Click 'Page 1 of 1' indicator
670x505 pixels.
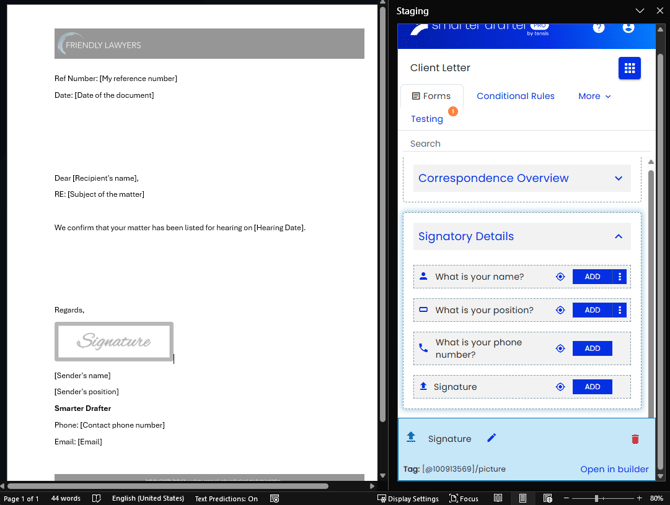pyautogui.click(x=21, y=499)
